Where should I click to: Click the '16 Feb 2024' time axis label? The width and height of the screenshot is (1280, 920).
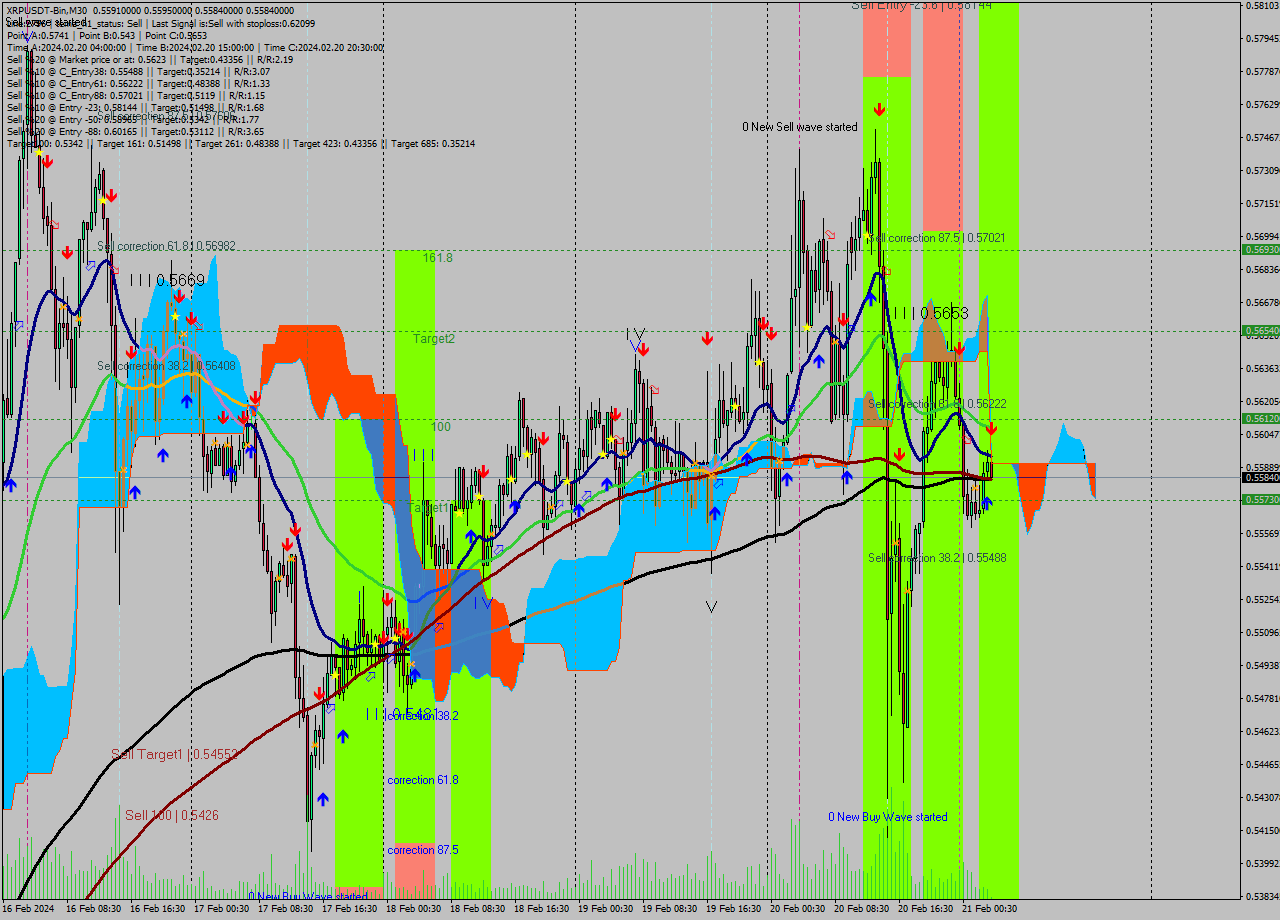[x=28, y=909]
